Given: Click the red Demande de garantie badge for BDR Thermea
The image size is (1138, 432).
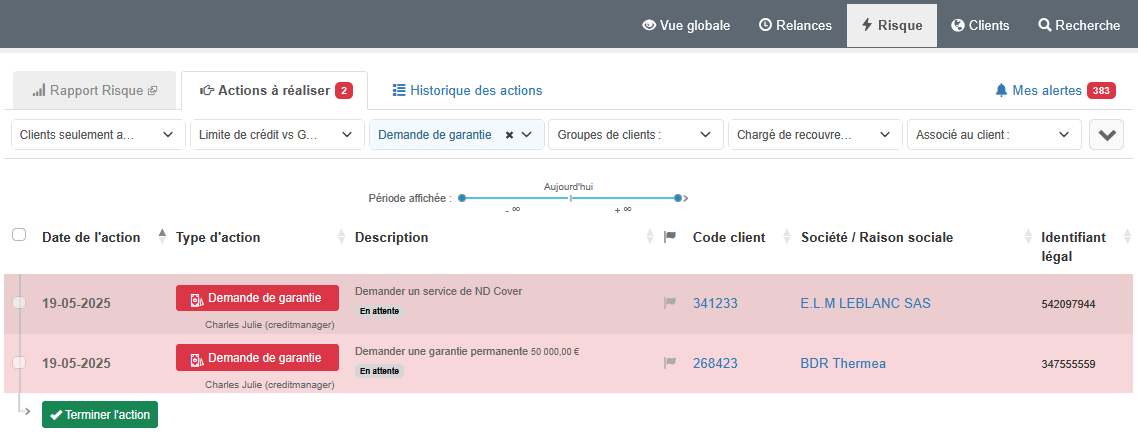Looking at the screenshot, I should pyautogui.click(x=257, y=357).
